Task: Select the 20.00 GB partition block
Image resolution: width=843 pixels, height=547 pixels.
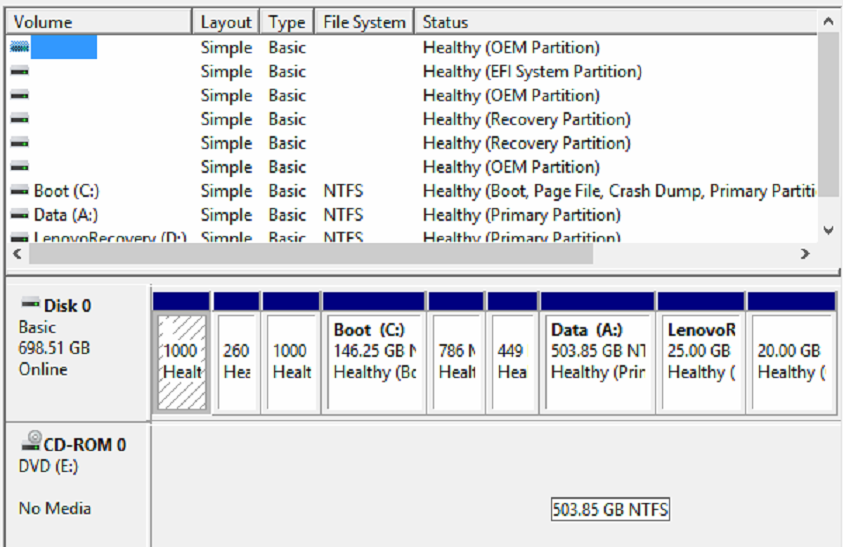Action: pyautogui.click(x=790, y=362)
